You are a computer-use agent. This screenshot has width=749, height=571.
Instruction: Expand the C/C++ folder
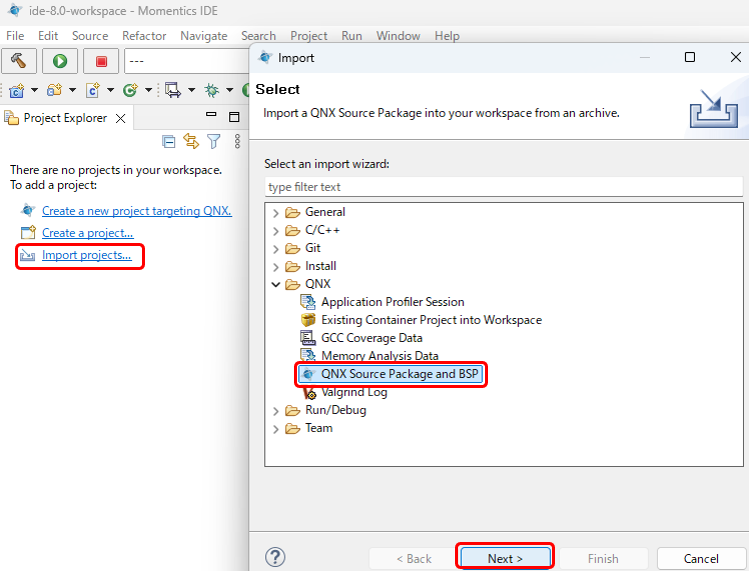click(x=276, y=231)
